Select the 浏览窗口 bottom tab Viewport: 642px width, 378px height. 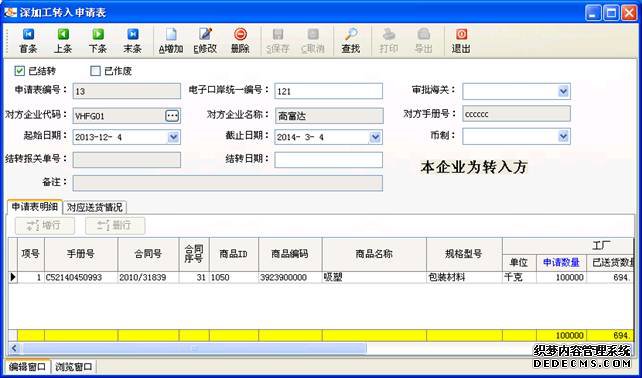[x=74, y=367]
